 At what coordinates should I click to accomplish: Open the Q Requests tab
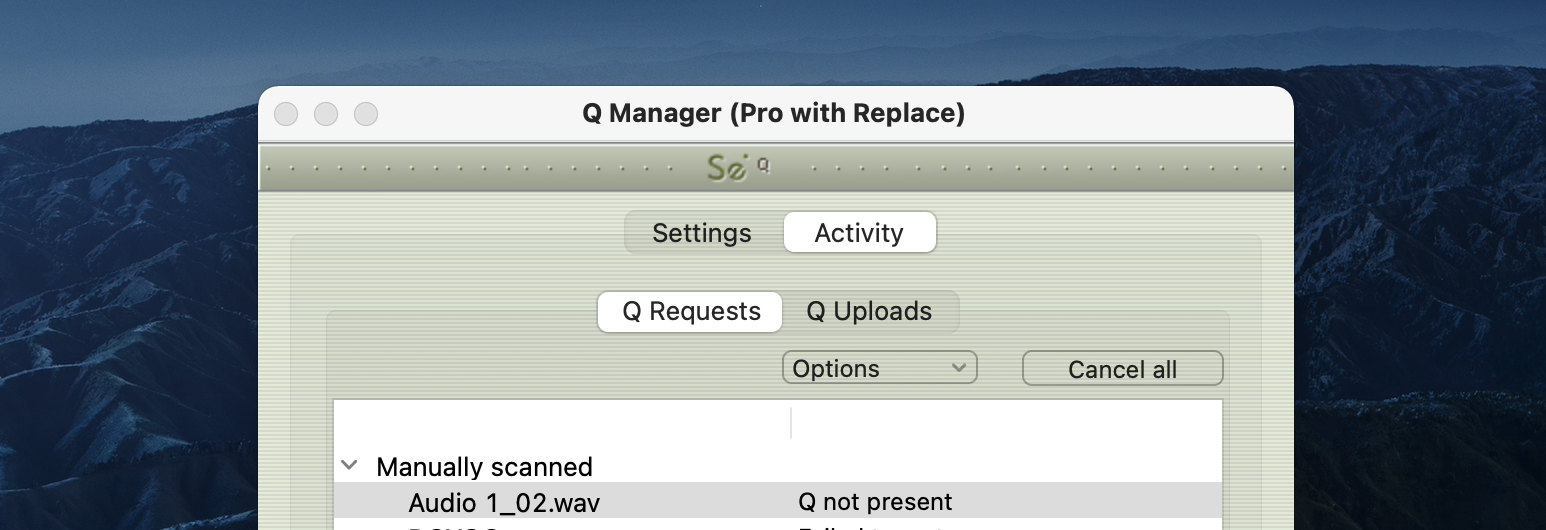pyautogui.click(x=691, y=312)
